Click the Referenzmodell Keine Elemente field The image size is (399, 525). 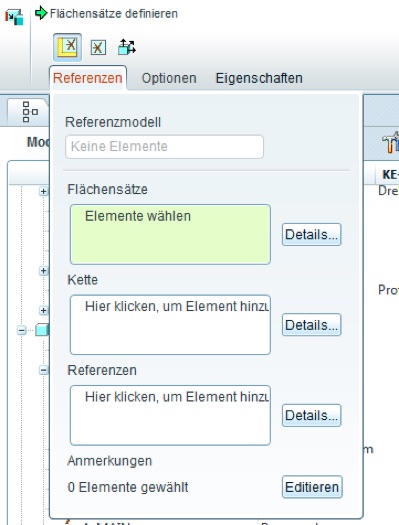pyautogui.click(x=164, y=147)
